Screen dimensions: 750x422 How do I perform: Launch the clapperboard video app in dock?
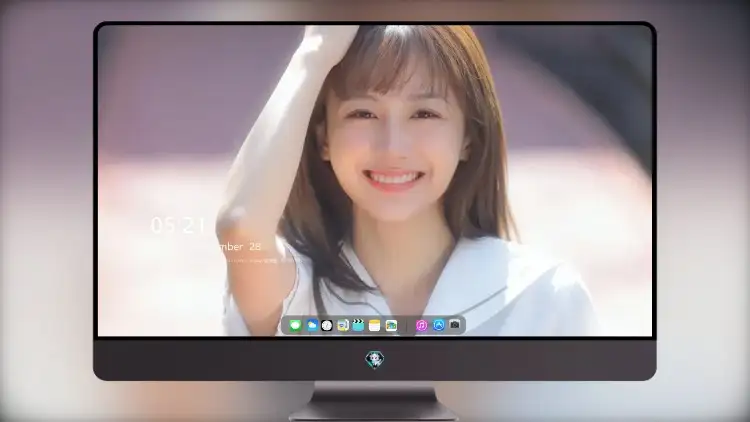(x=358, y=325)
